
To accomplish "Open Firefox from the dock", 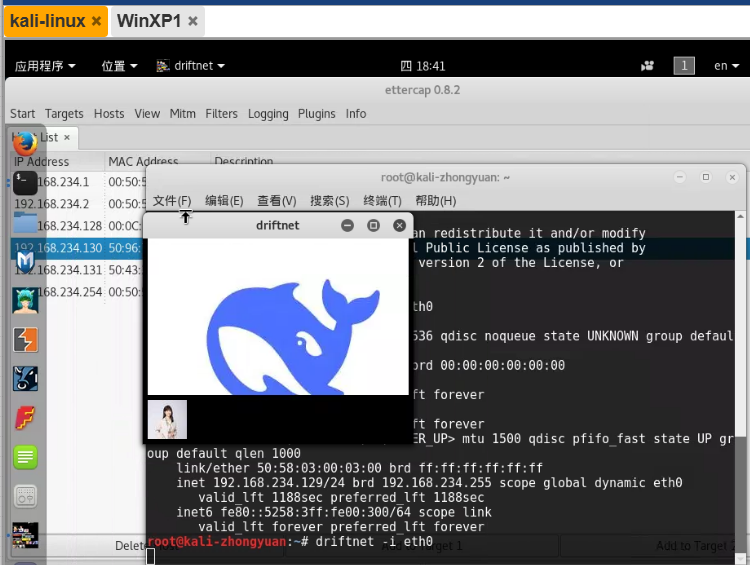I will point(25,144).
